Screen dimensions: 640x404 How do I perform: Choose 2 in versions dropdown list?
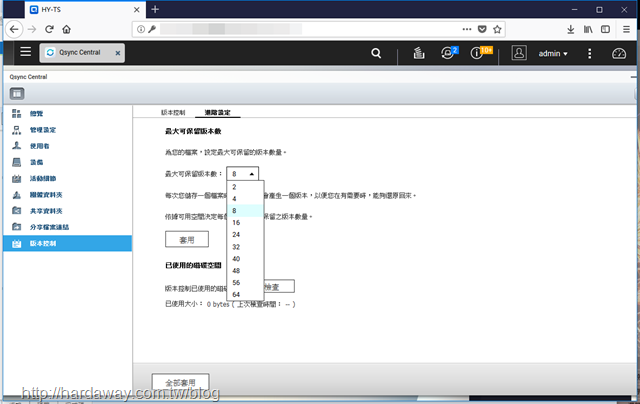point(245,187)
